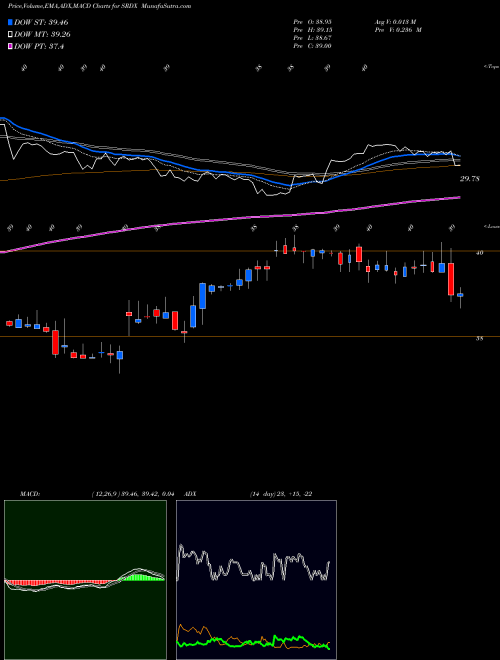The height and width of the screenshot is (660, 500).
Task: Click the 'MACD:' panel title
Action: [29, 494]
